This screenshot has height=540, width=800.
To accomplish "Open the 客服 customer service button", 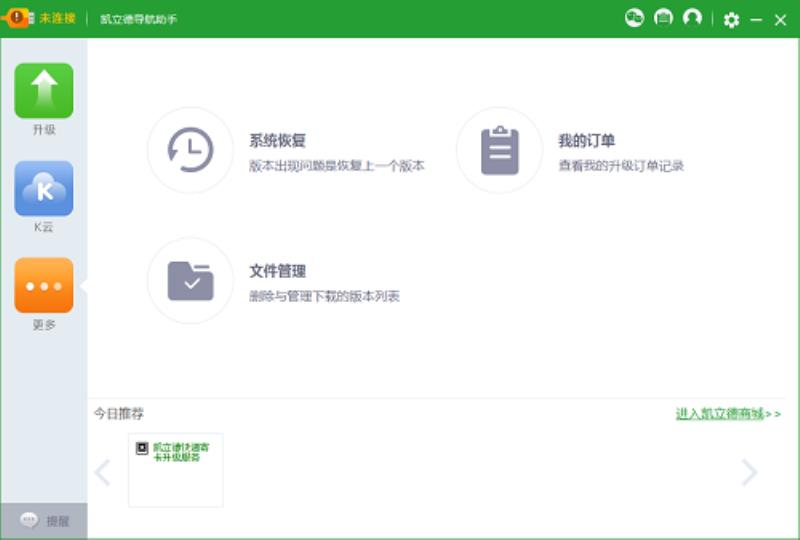I will click(x=44, y=521).
